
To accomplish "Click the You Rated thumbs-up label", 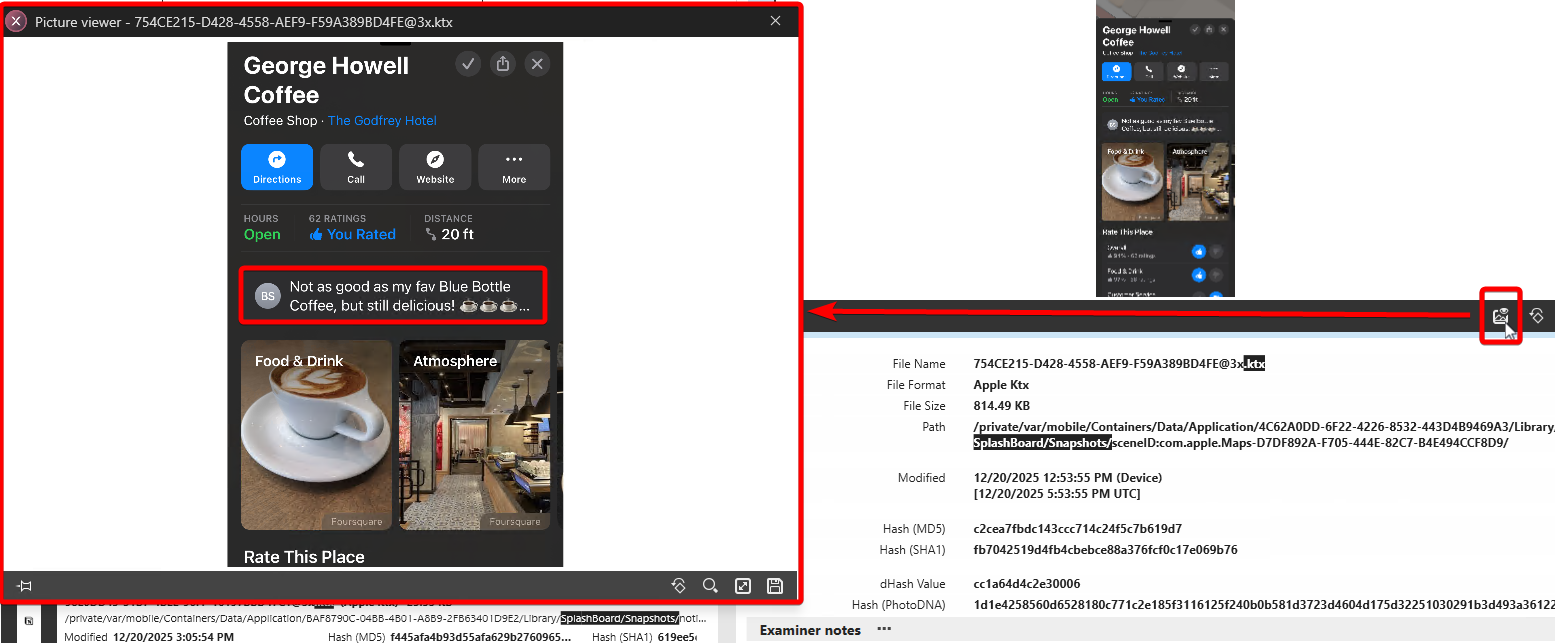I will click(352, 234).
